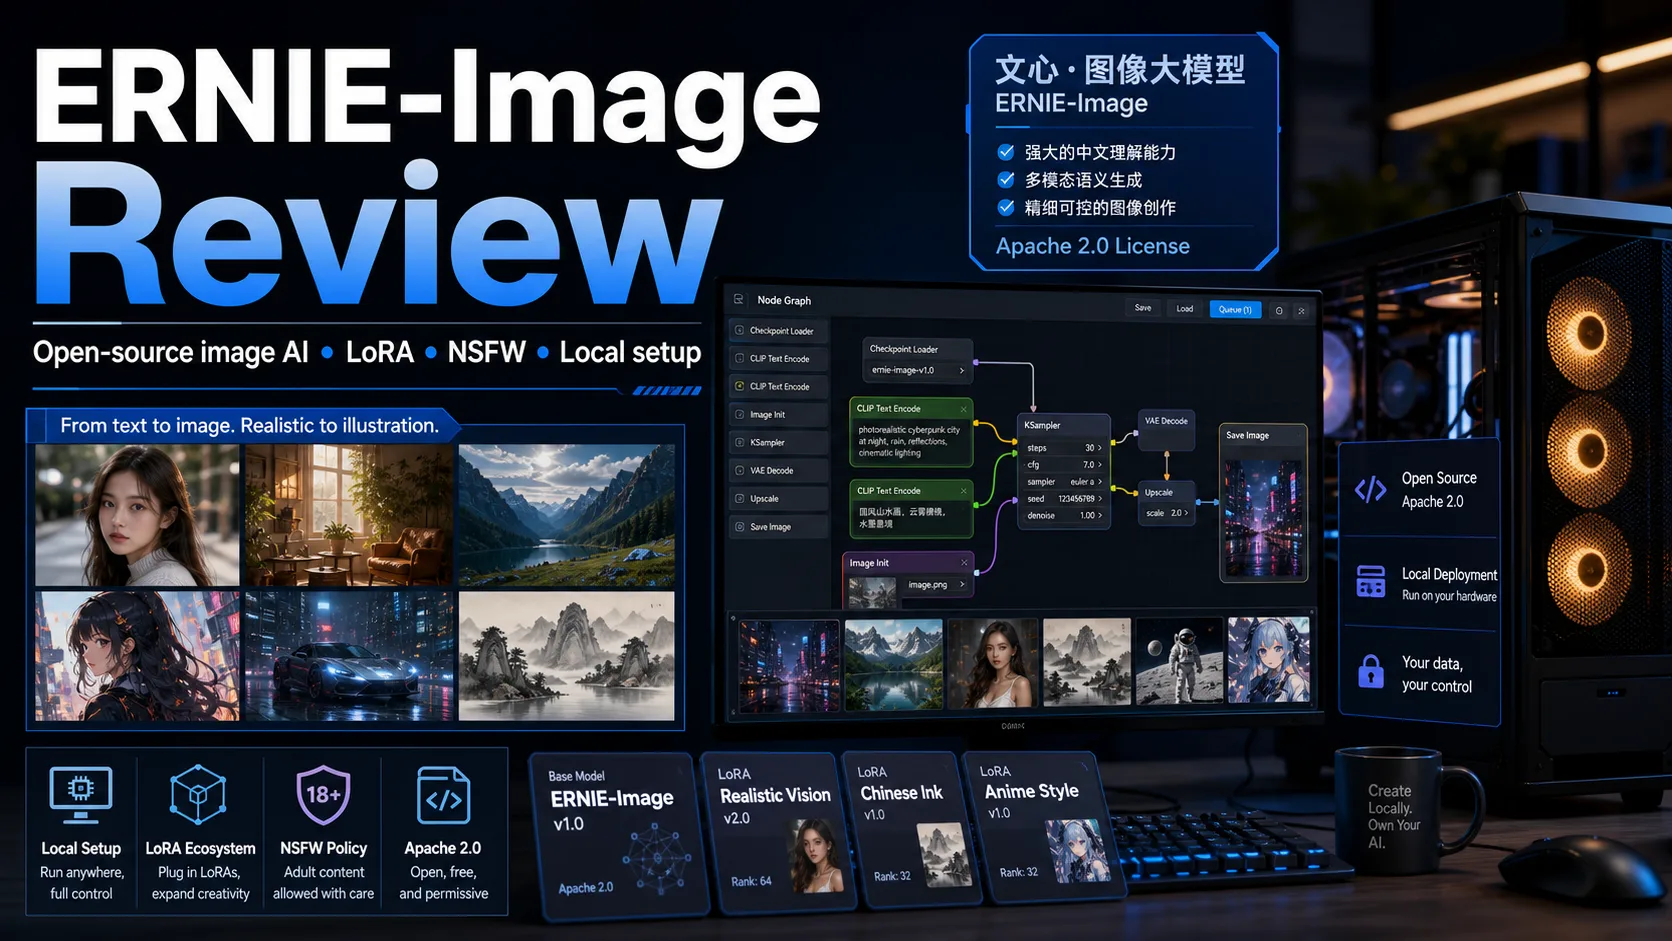This screenshot has width=1672, height=941.
Task: Click the sports car showcase image
Action: [348, 656]
